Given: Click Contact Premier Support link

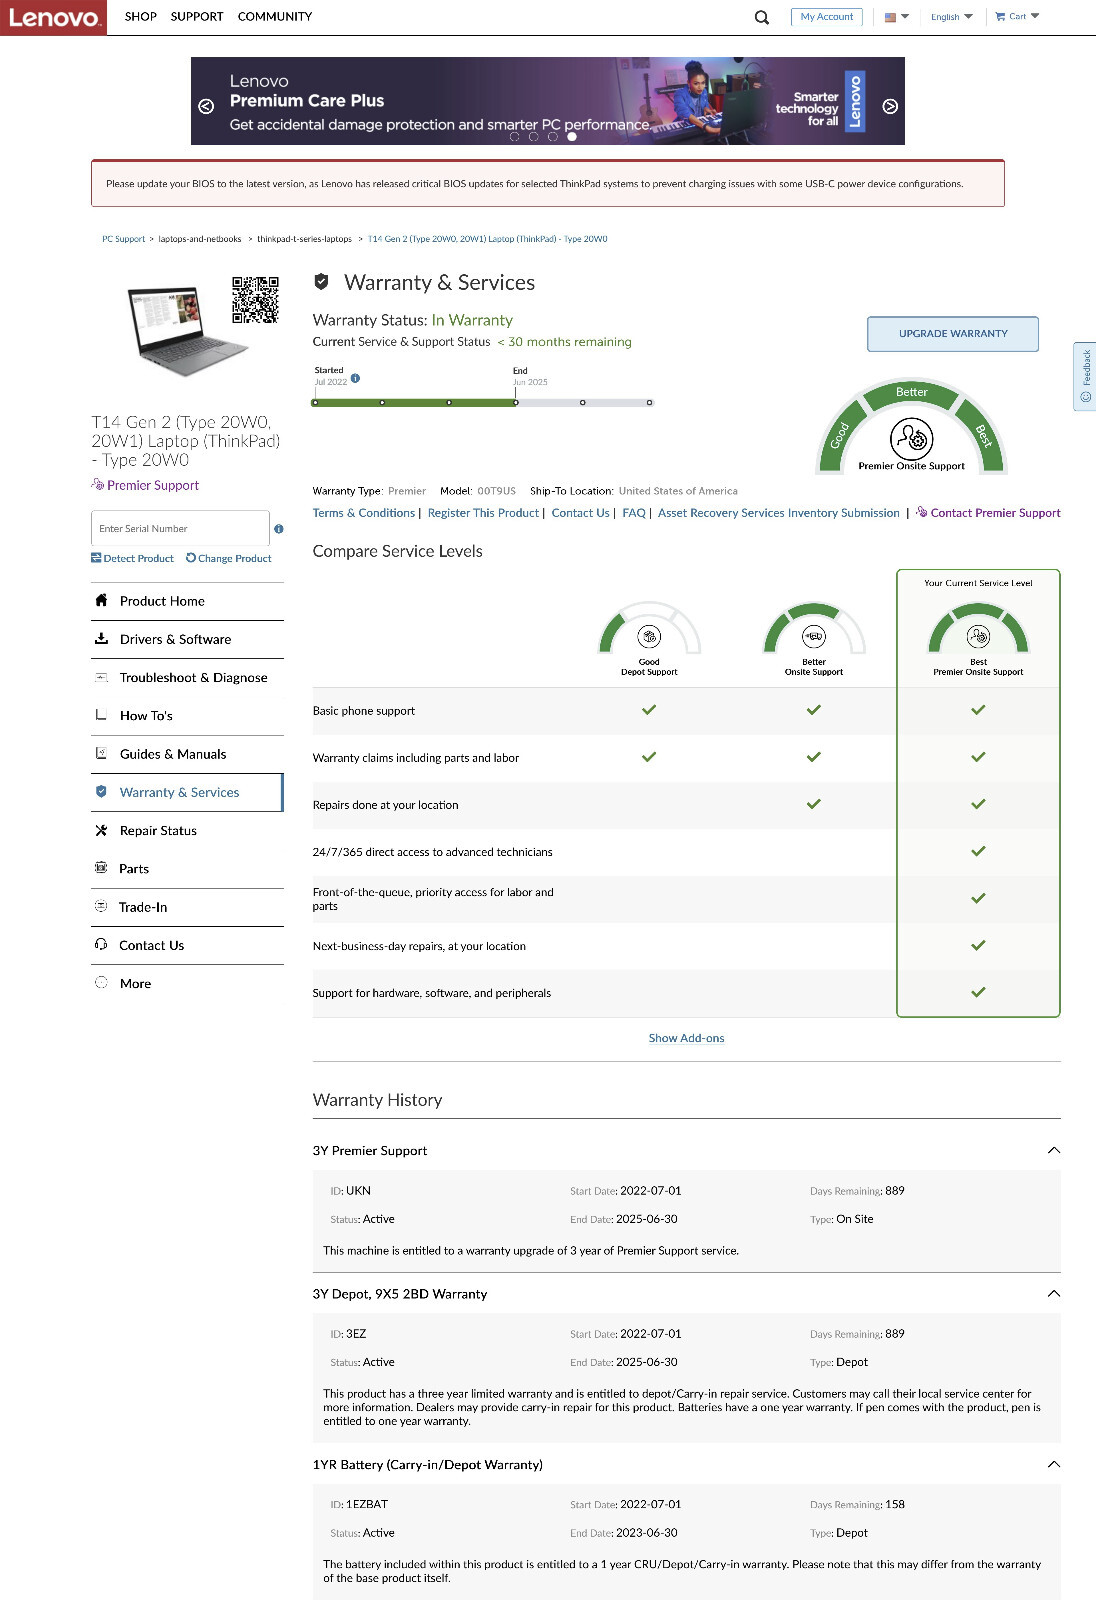Looking at the screenshot, I should [x=988, y=513].
